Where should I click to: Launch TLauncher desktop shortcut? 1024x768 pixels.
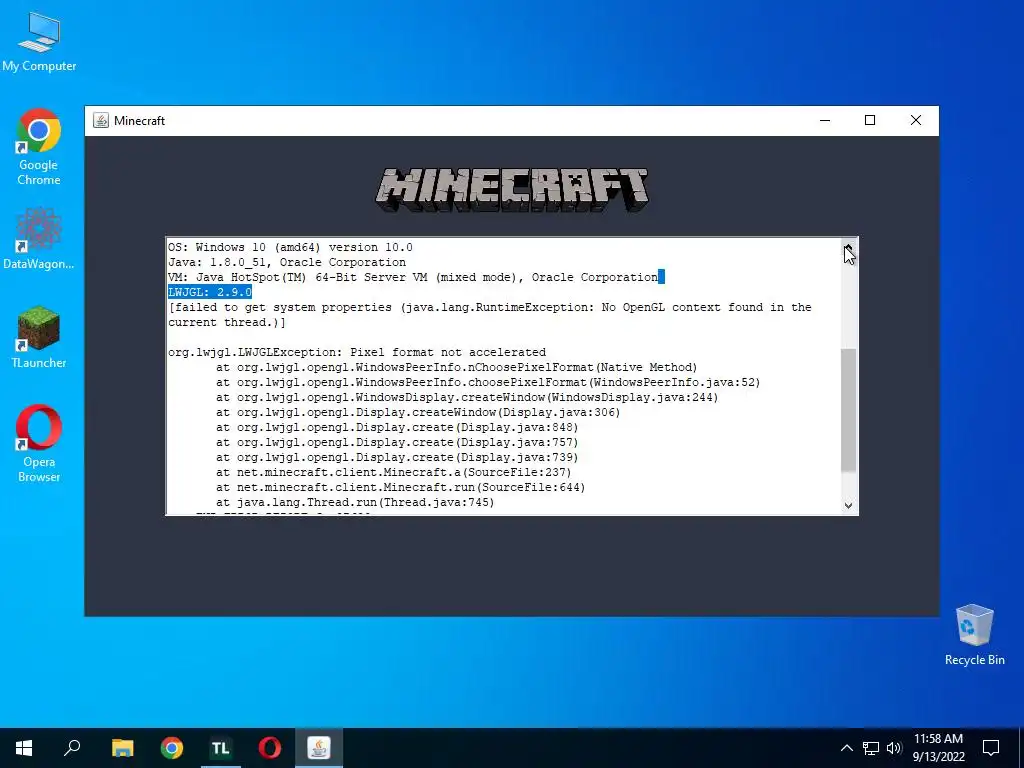point(39,338)
